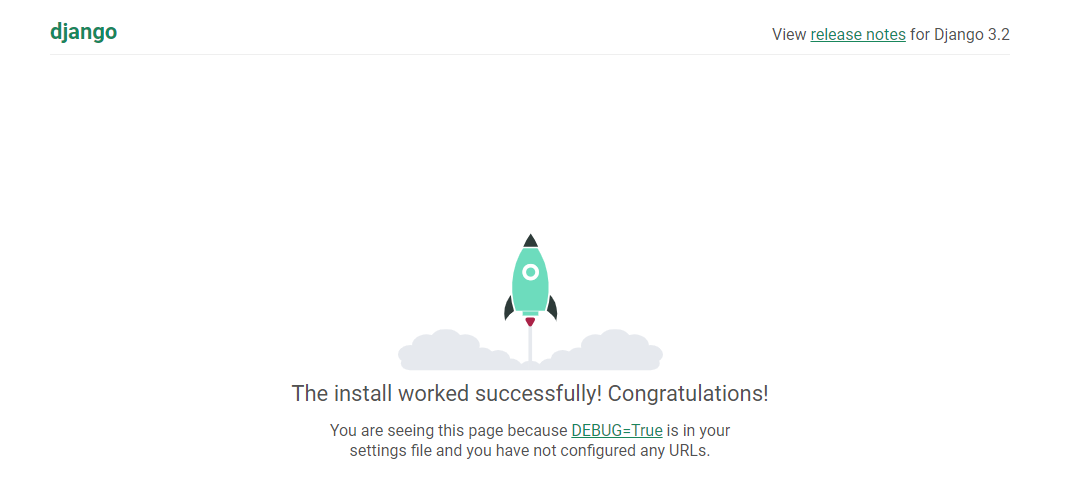Click the rocket's white porthole window
Viewport: 1077px width, 498px height.
[x=530, y=272]
